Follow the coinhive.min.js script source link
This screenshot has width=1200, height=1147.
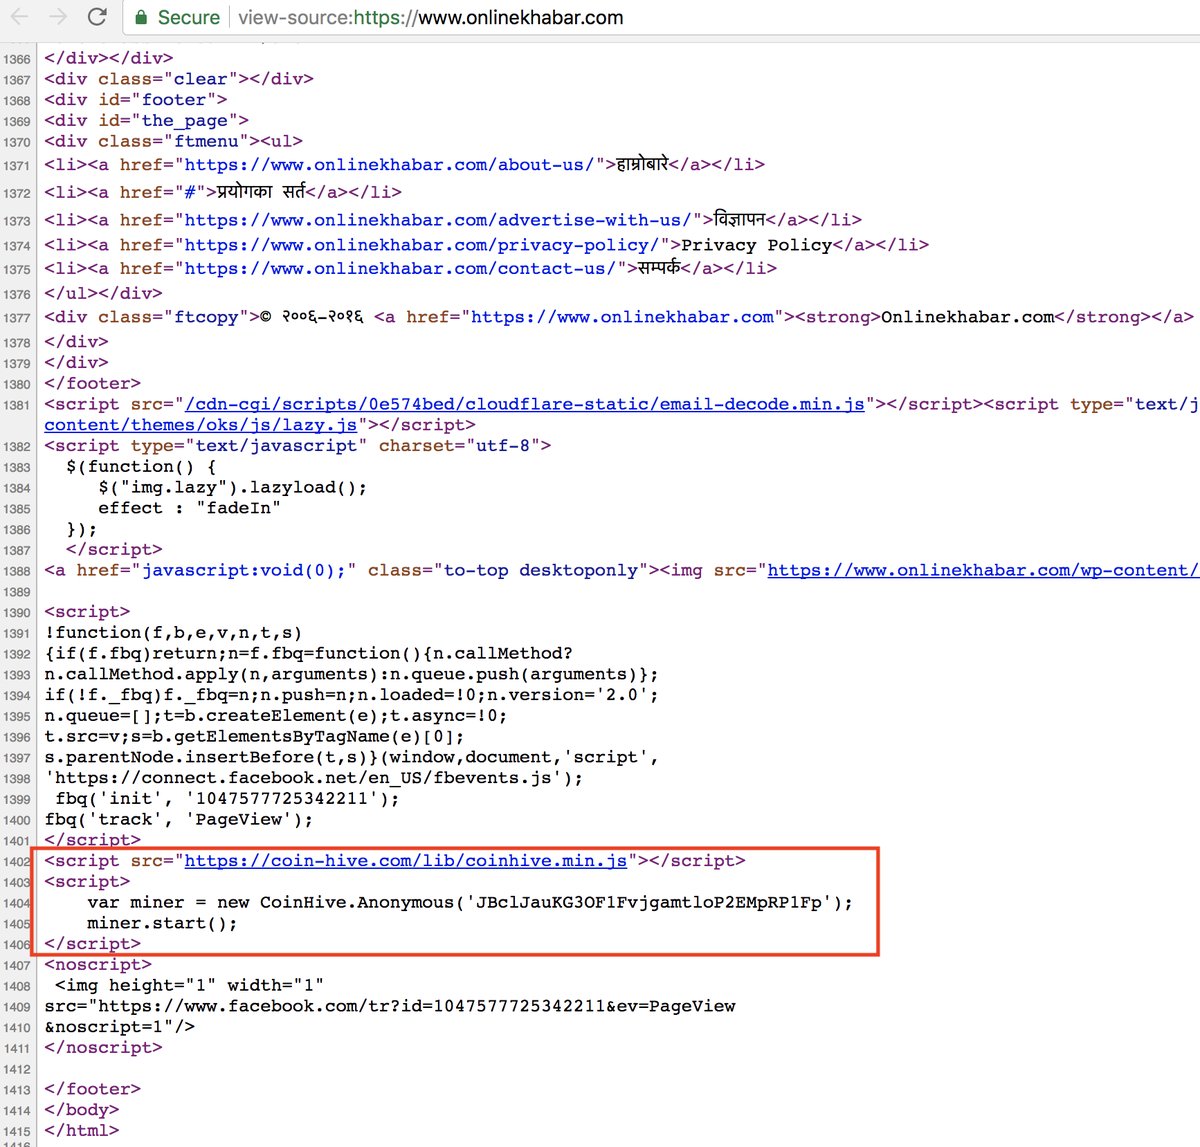point(406,861)
